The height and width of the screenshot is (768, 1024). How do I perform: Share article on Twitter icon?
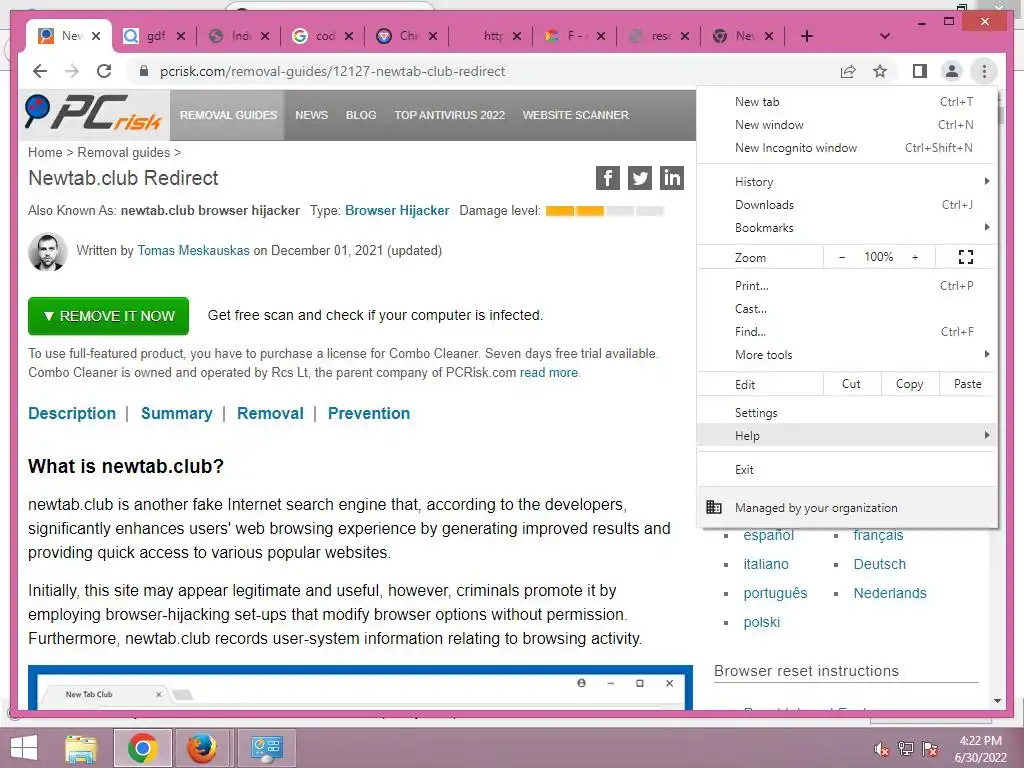click(639, 178)
